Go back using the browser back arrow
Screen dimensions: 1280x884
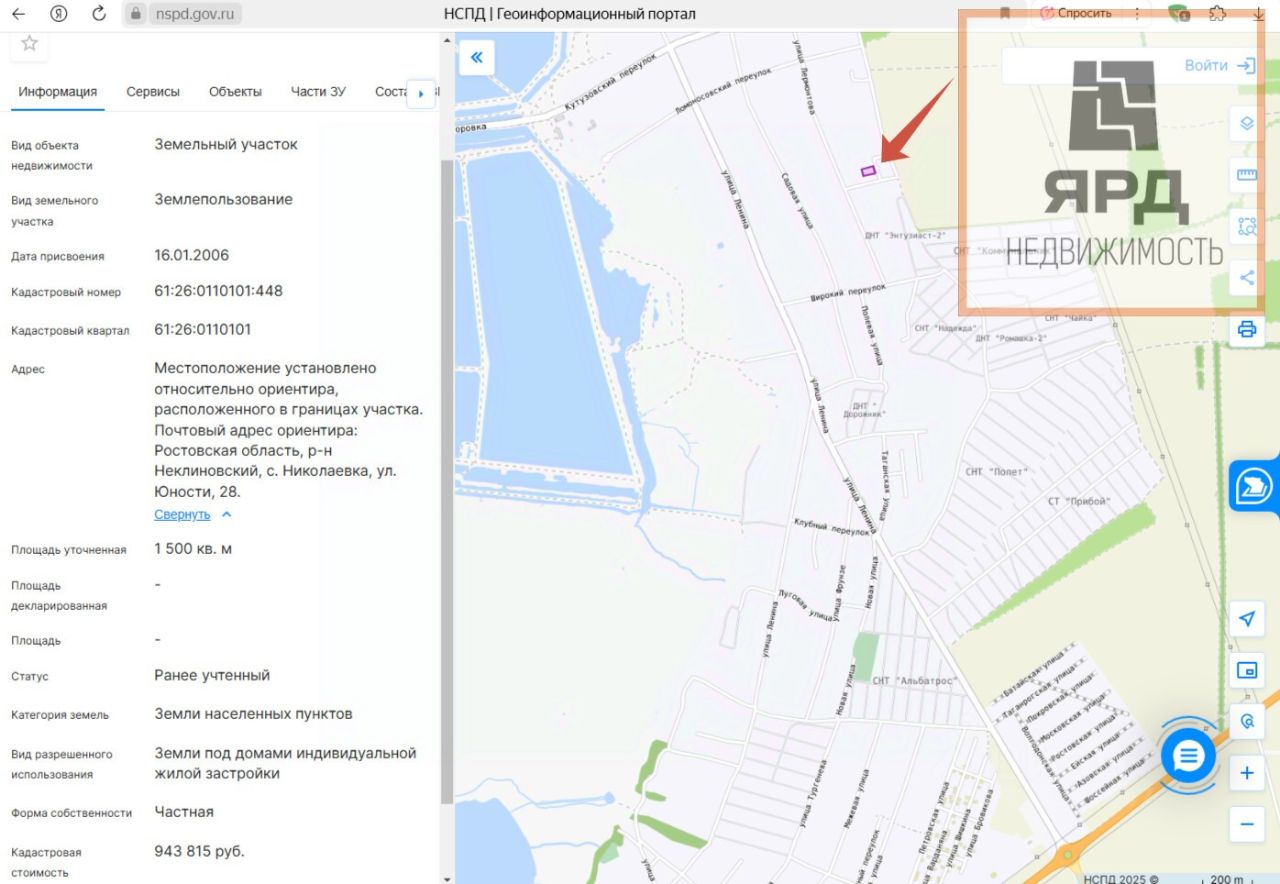pyautogui.click(x=18, y=14)
